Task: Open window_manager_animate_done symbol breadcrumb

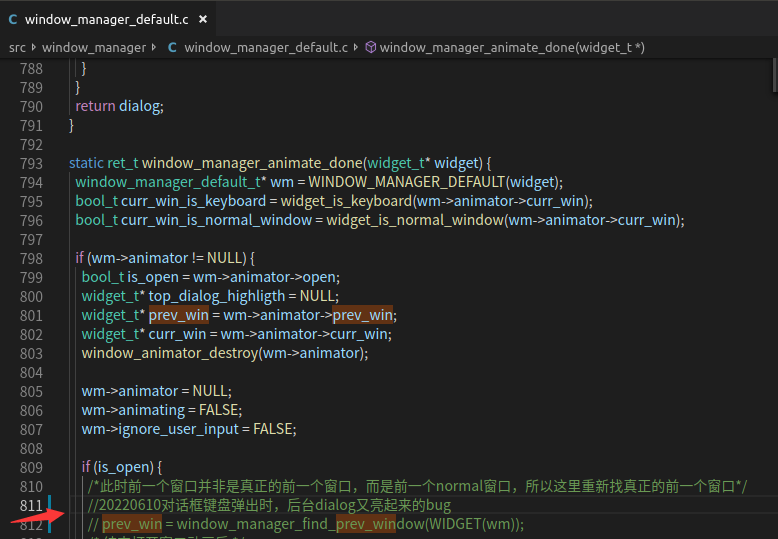Action: (512, 47)
